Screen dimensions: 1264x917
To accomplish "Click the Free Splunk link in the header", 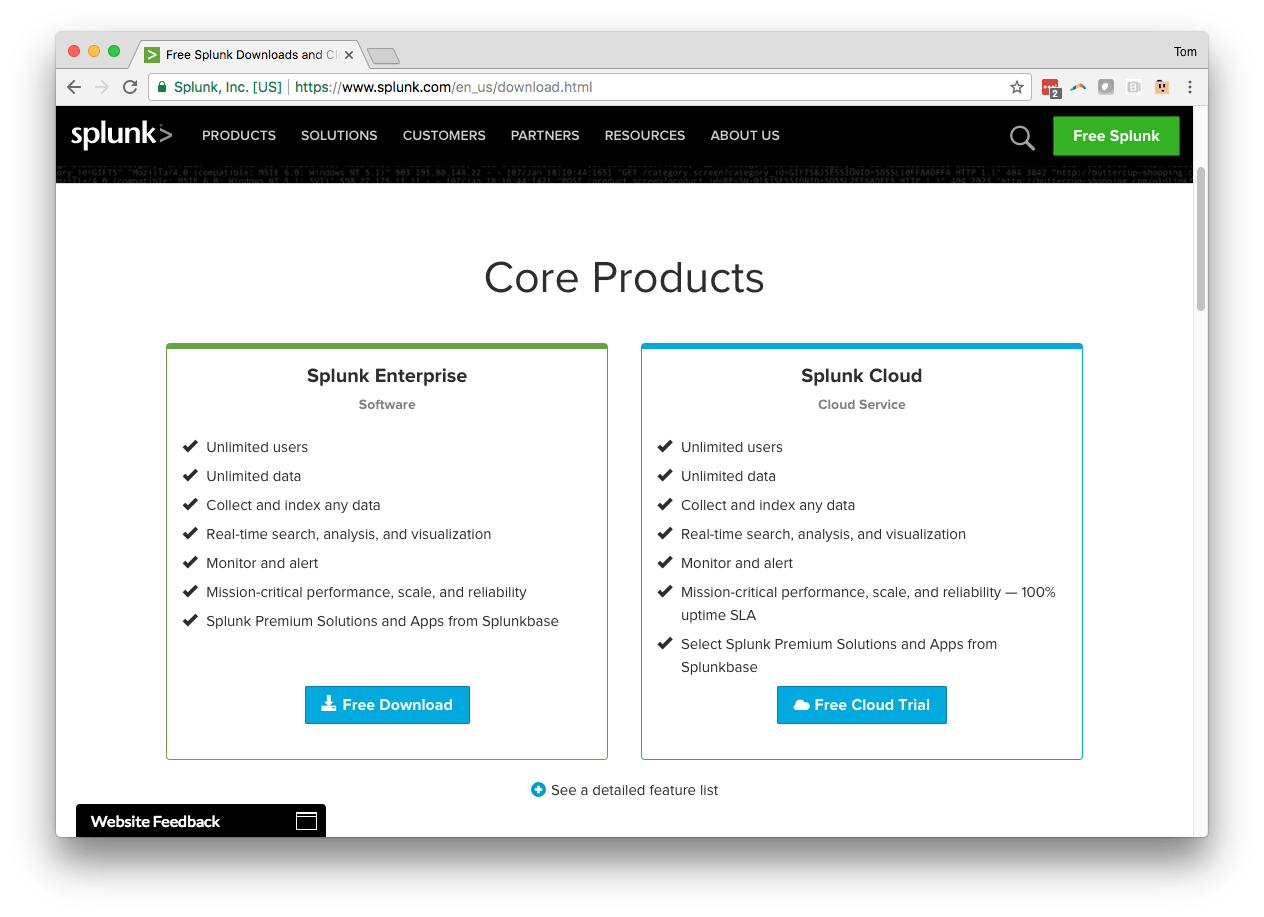I will pyautogui.click(x=1116, y=135).
